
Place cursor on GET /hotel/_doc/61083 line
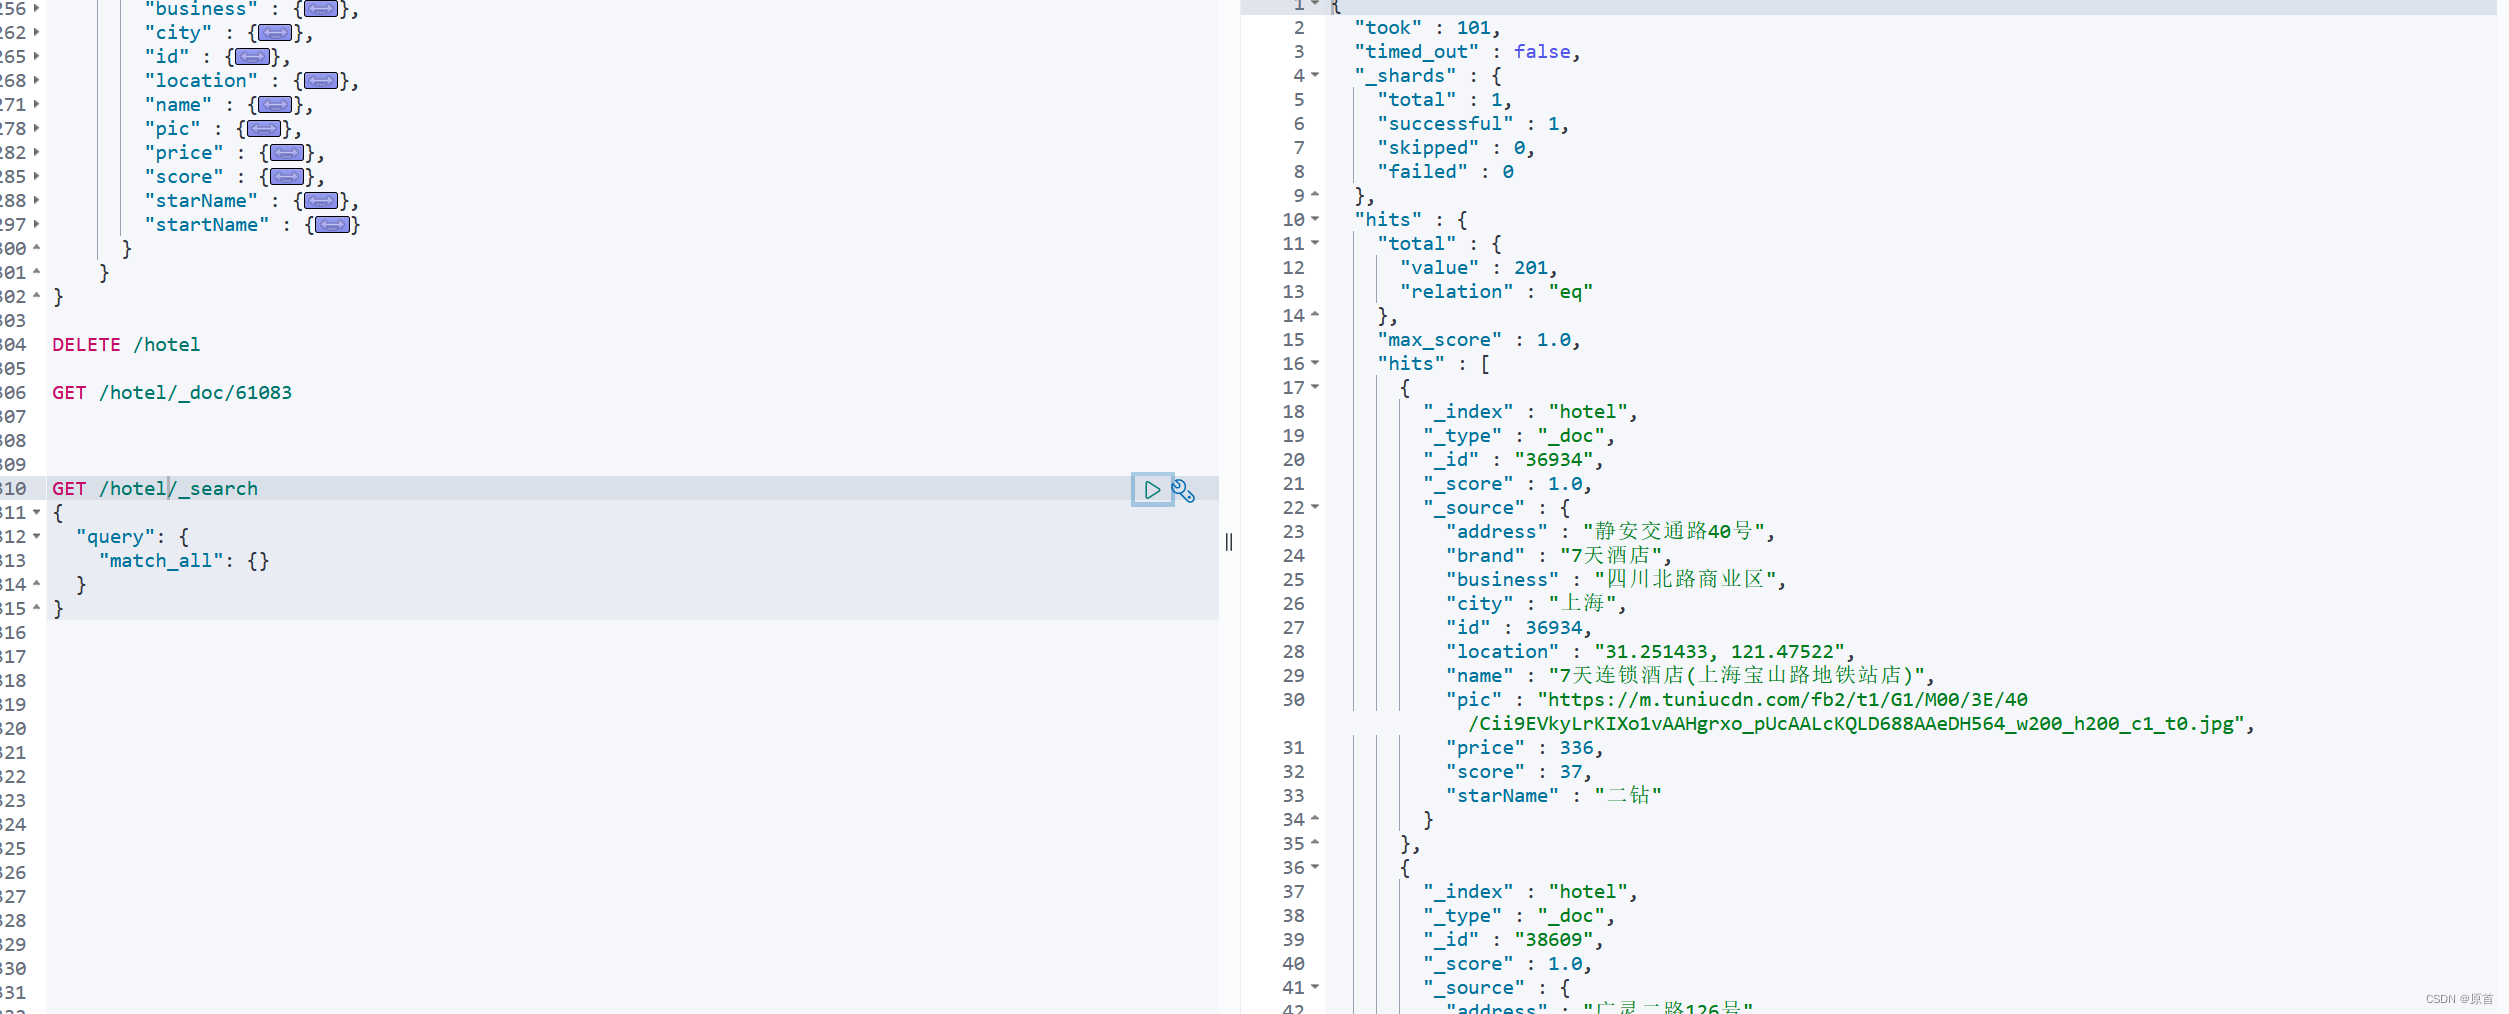[172, 393]
